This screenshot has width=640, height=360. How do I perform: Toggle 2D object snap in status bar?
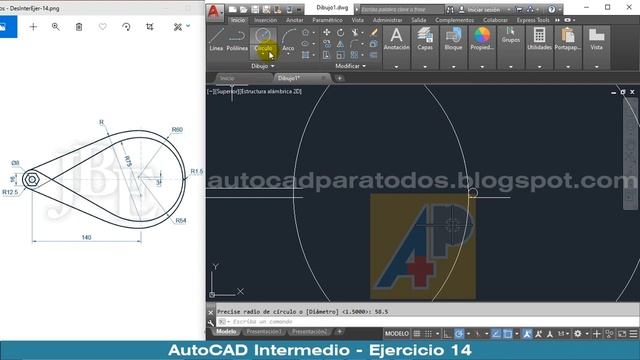[x=508, y=334]
